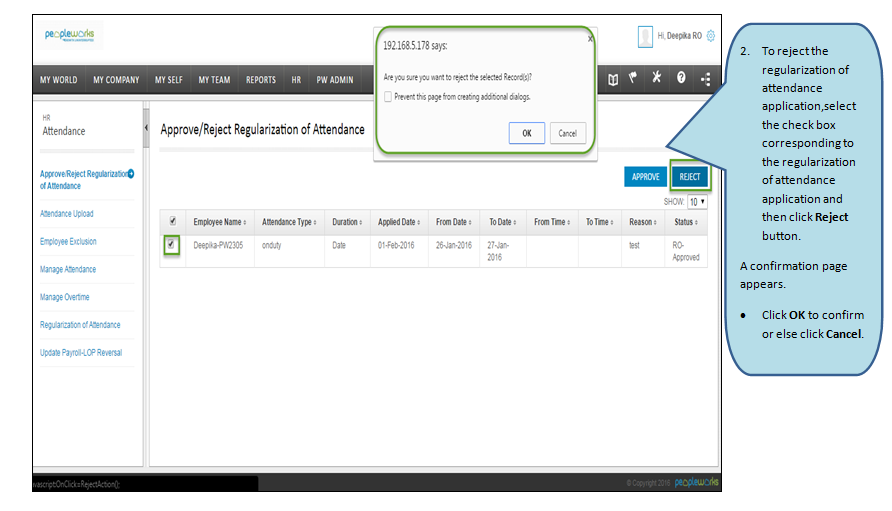Close the confirmation dialog with X

point(590,39)
